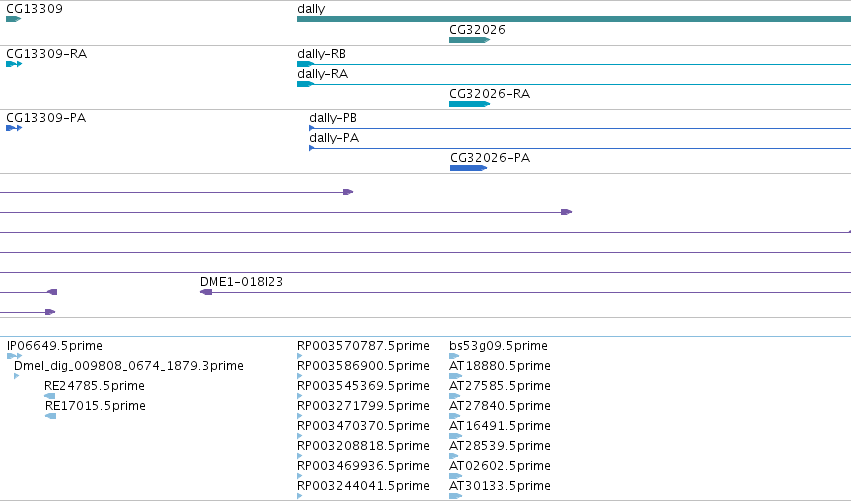The width and height of the screenshot is (851, 501).
Task: Select the bs53g09.5prime EST arrow
Action: point(454,356)
